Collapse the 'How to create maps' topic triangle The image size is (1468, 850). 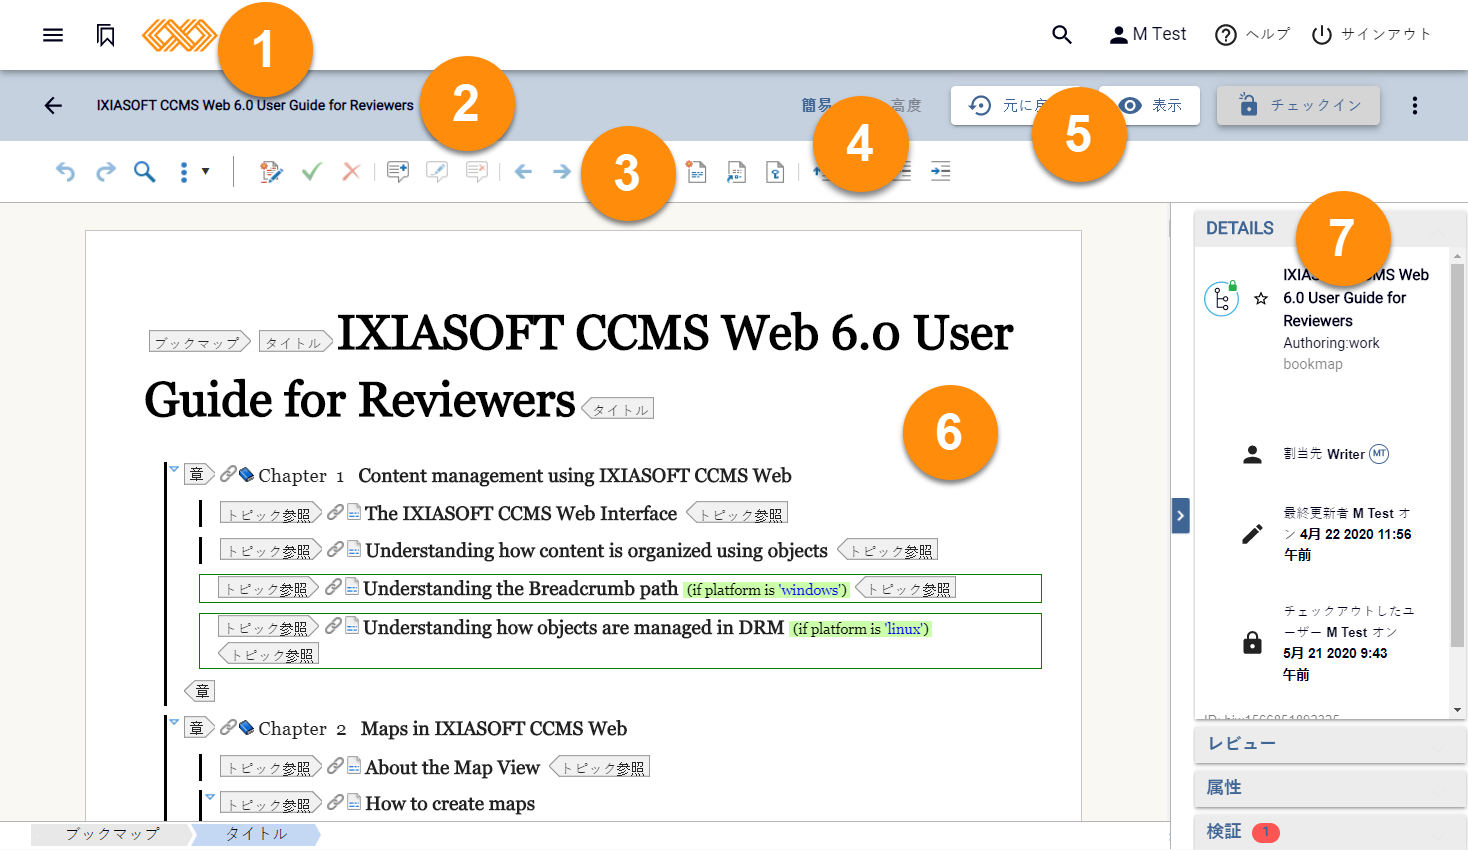click(210, 797)
